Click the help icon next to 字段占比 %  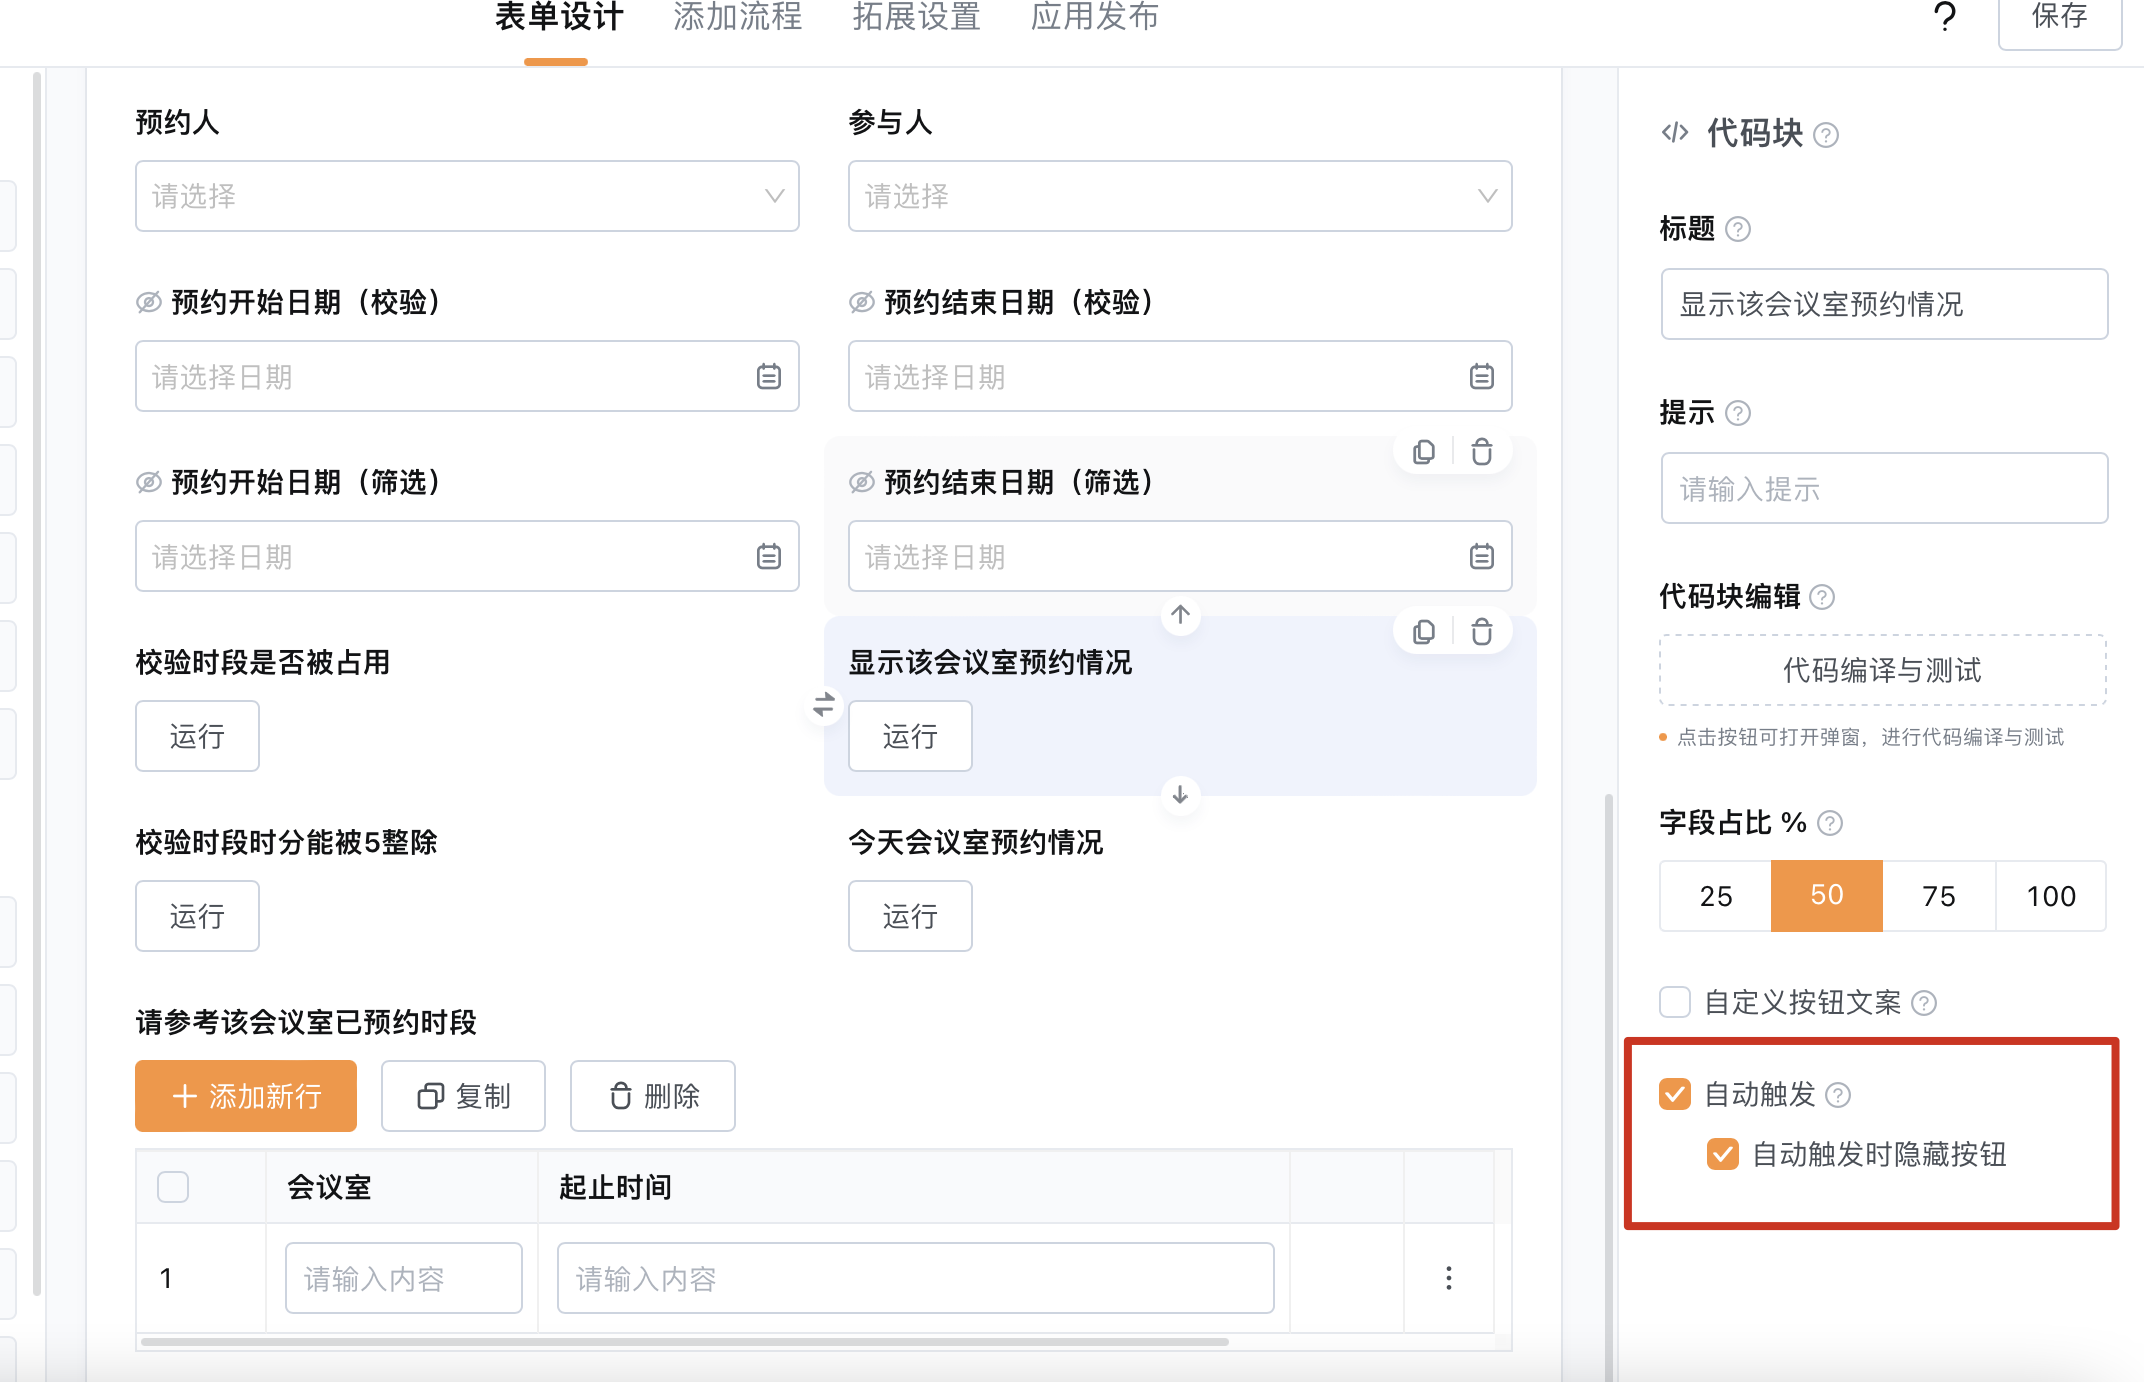1830,823
